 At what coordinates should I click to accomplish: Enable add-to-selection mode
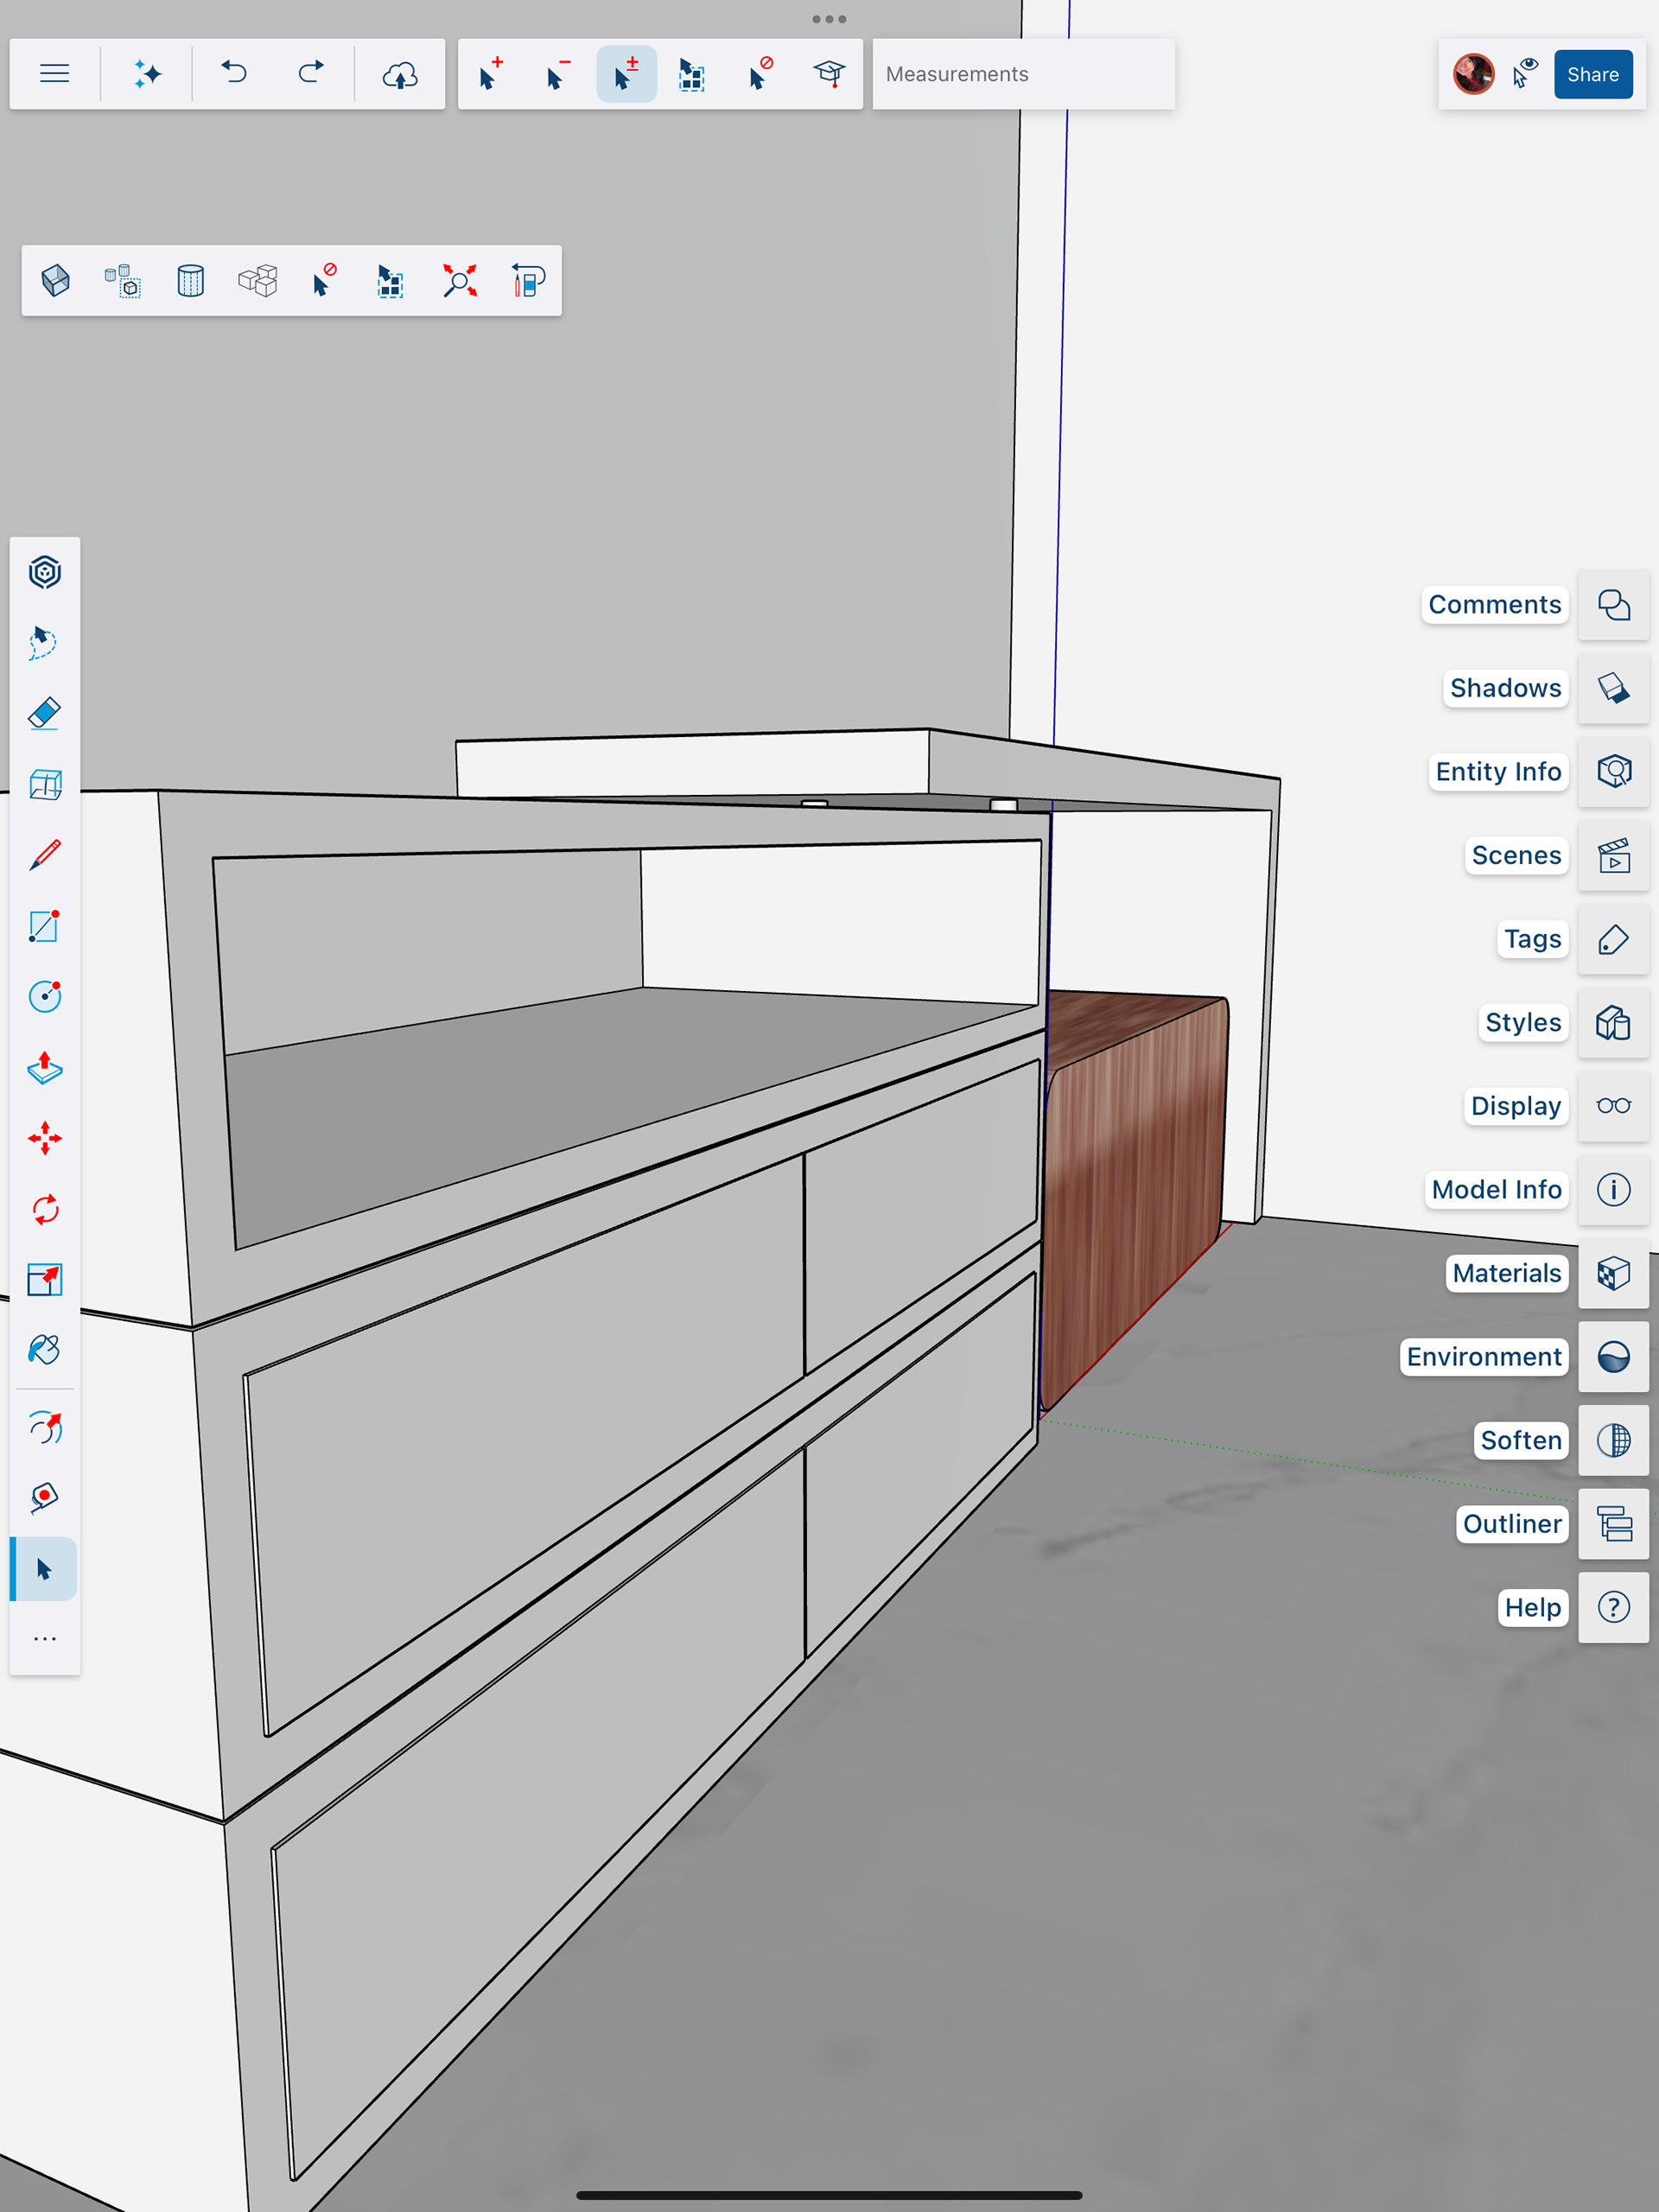[x=490, y=74]
